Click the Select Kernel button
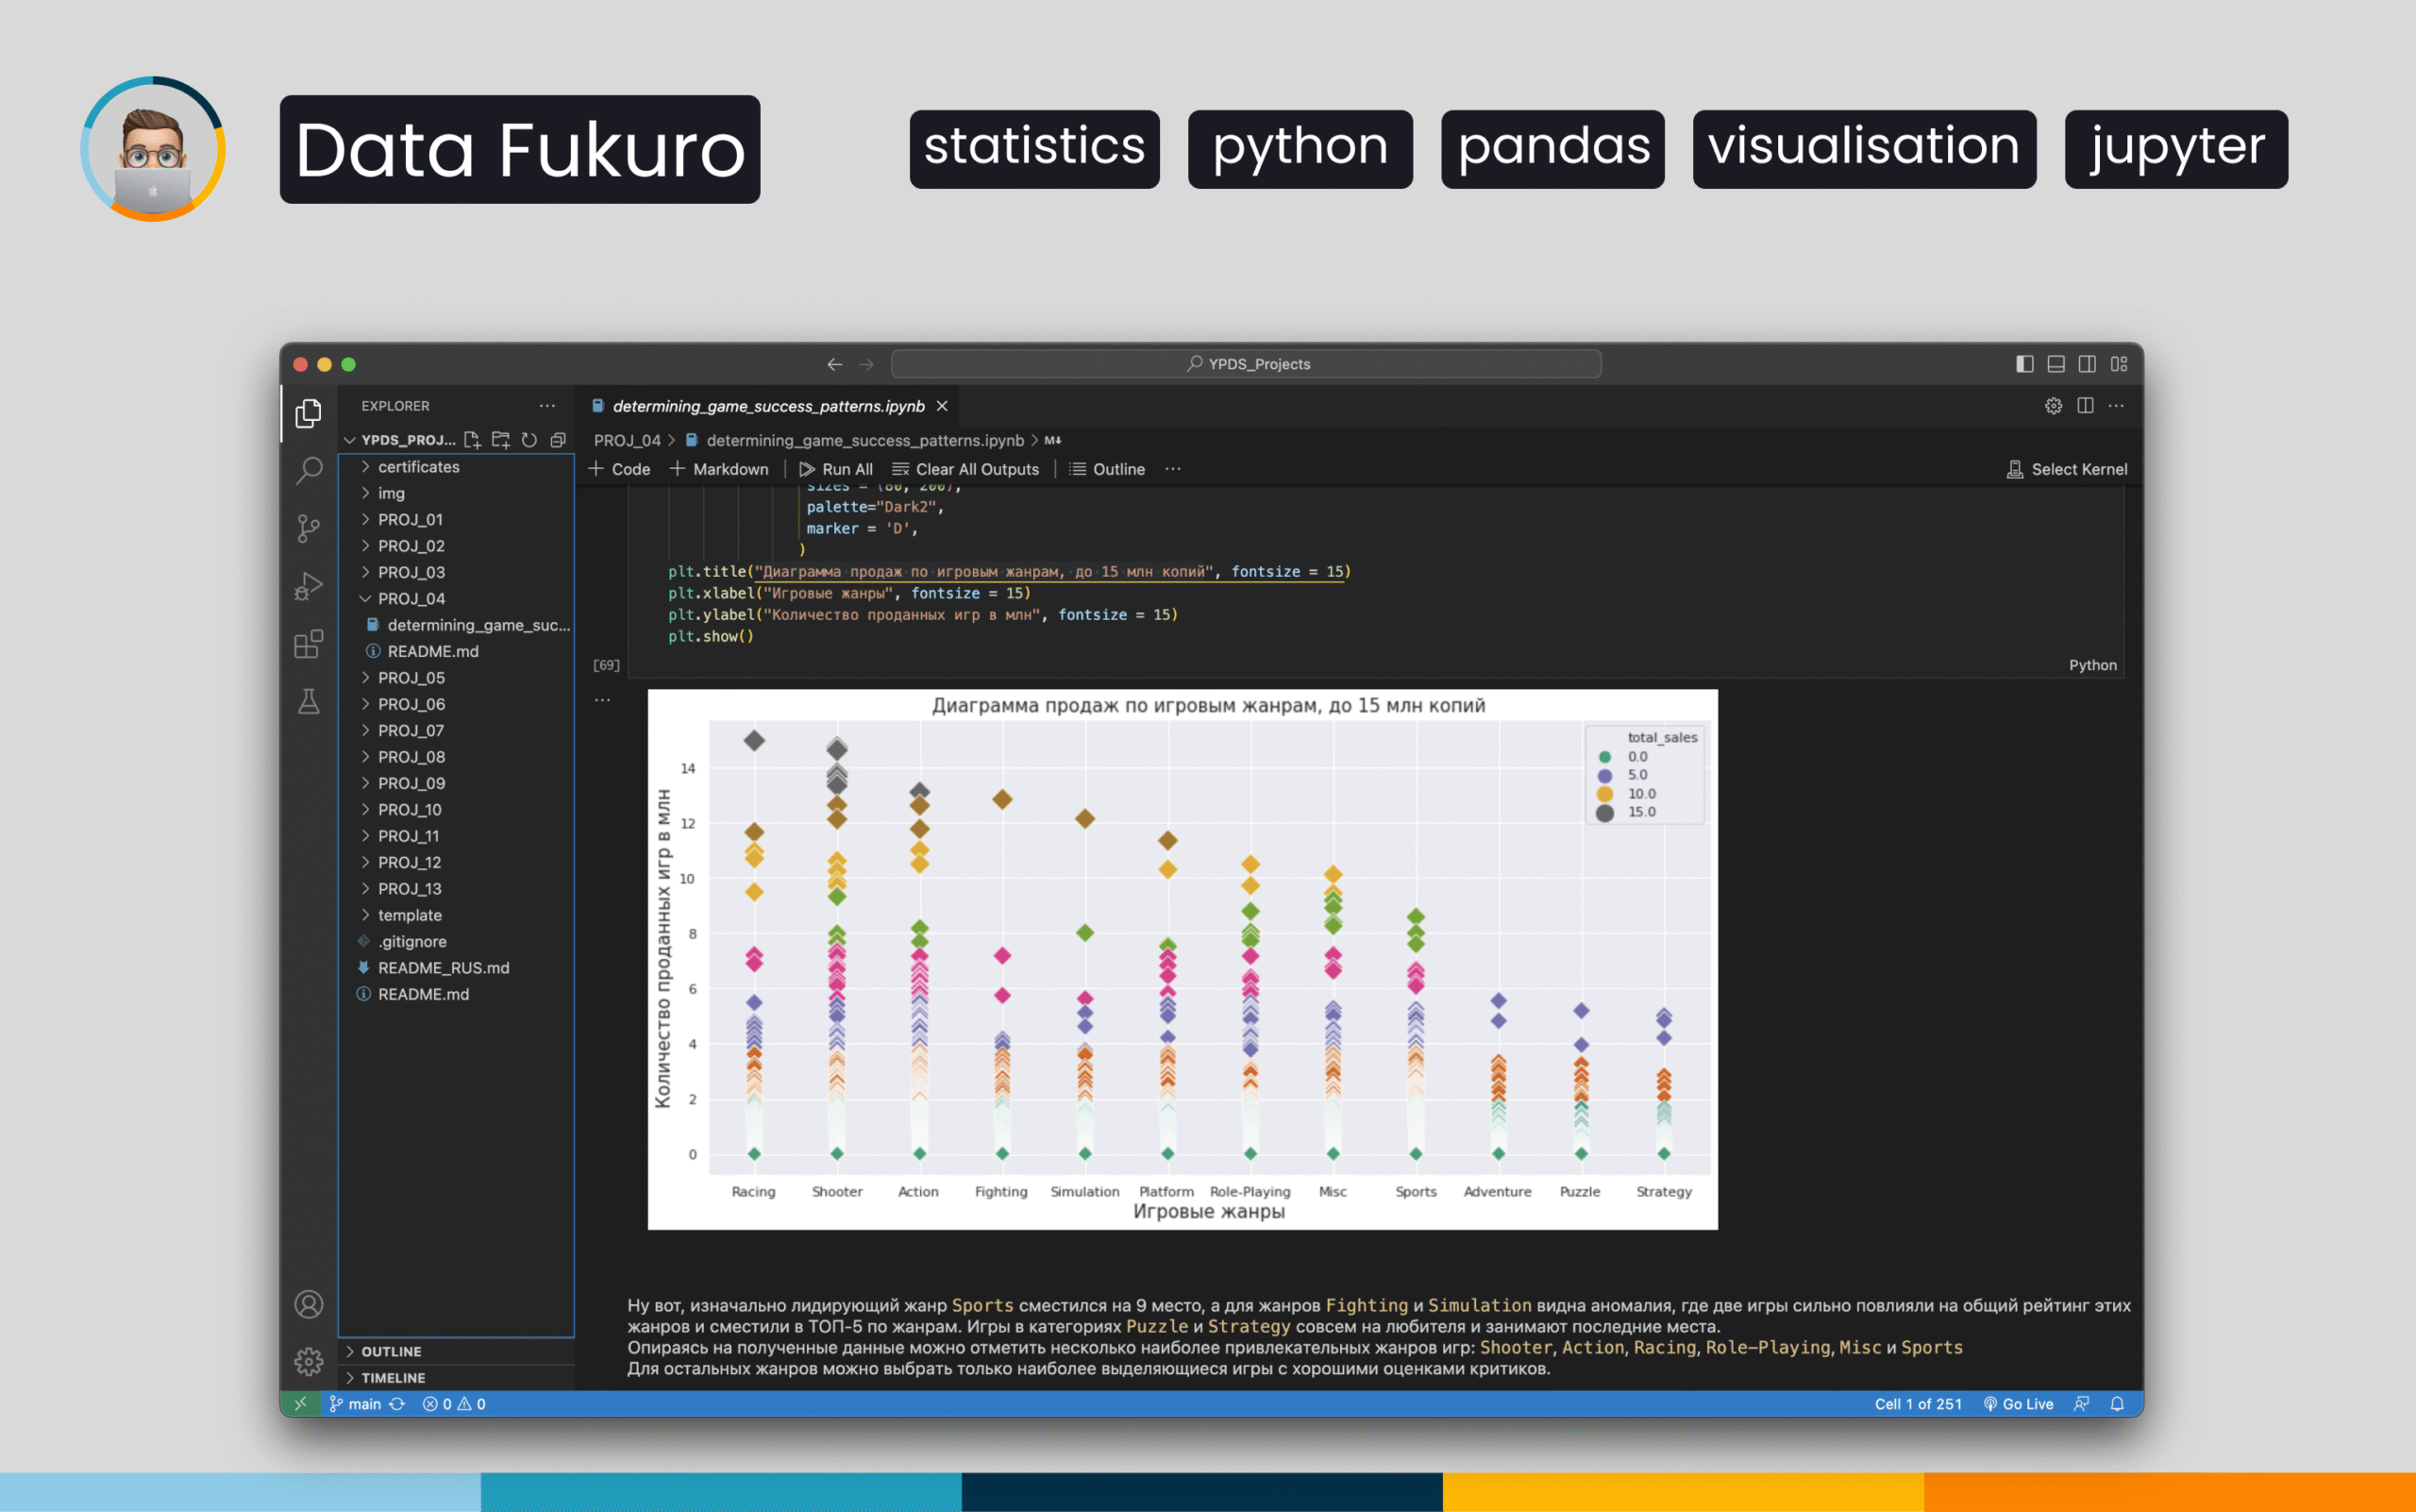 2067,469
